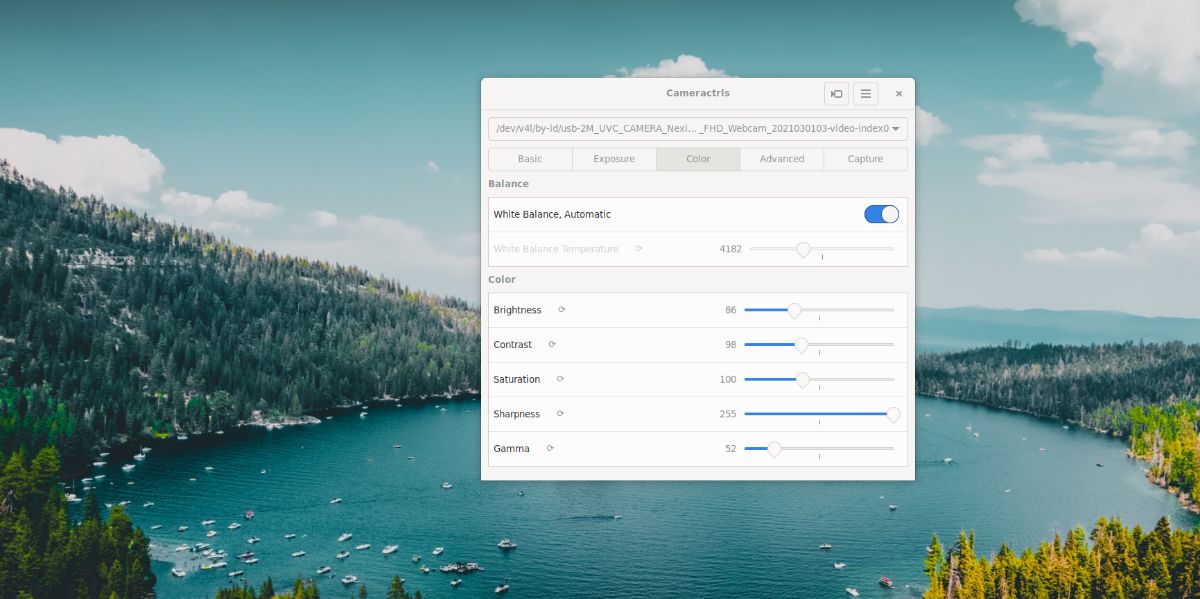1200x599 pixels.
Task: Select the Advanced tab
Action: tap(782, 159)
